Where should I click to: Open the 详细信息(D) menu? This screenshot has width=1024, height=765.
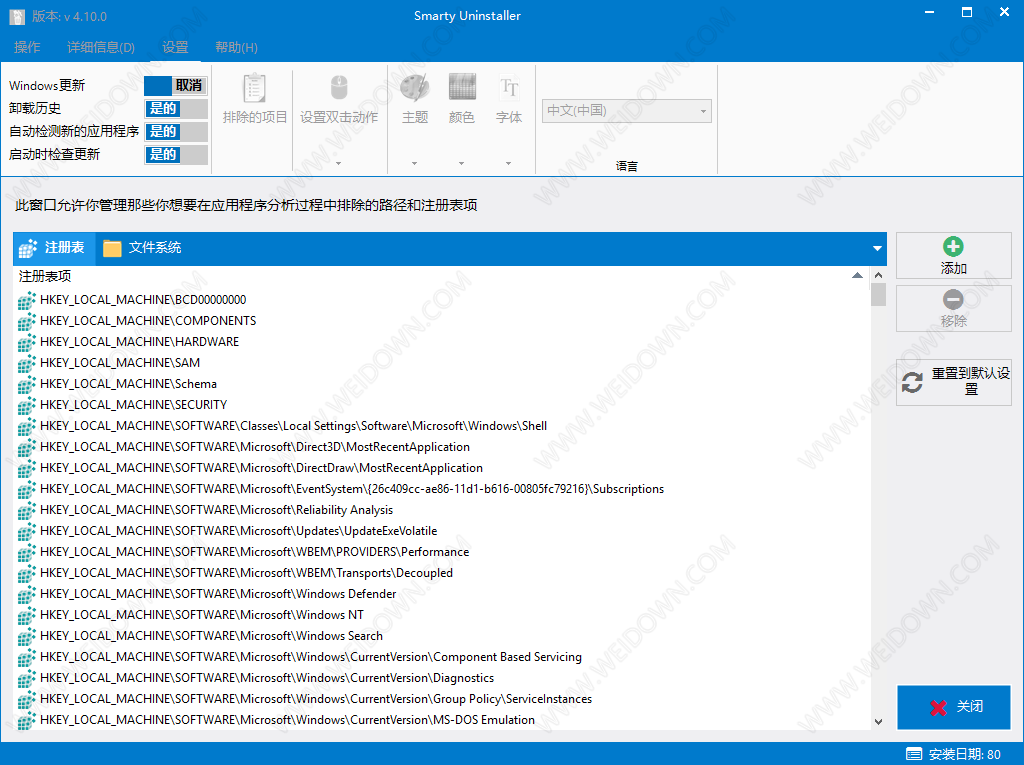tap(101, 48)
